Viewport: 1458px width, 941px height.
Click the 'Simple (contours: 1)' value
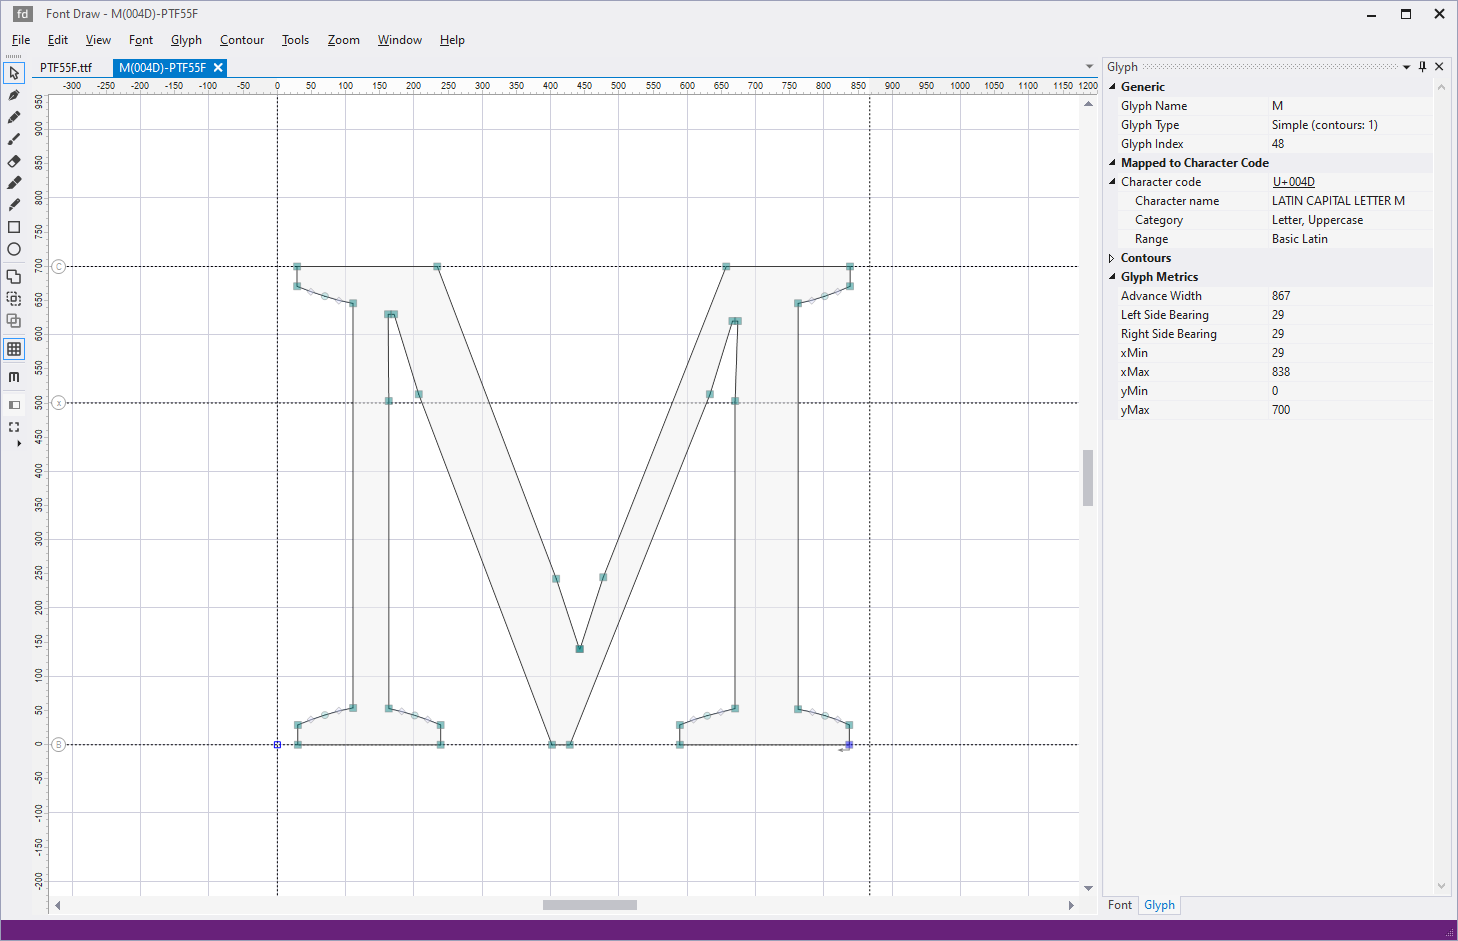coord(1325,125)
